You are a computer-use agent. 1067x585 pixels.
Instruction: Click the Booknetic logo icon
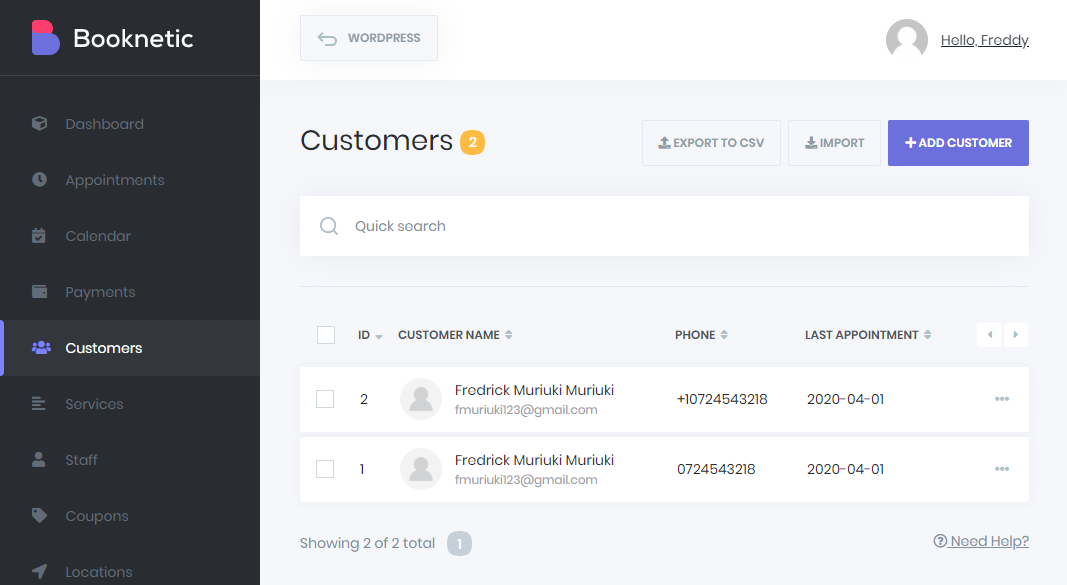pos(45,38)
